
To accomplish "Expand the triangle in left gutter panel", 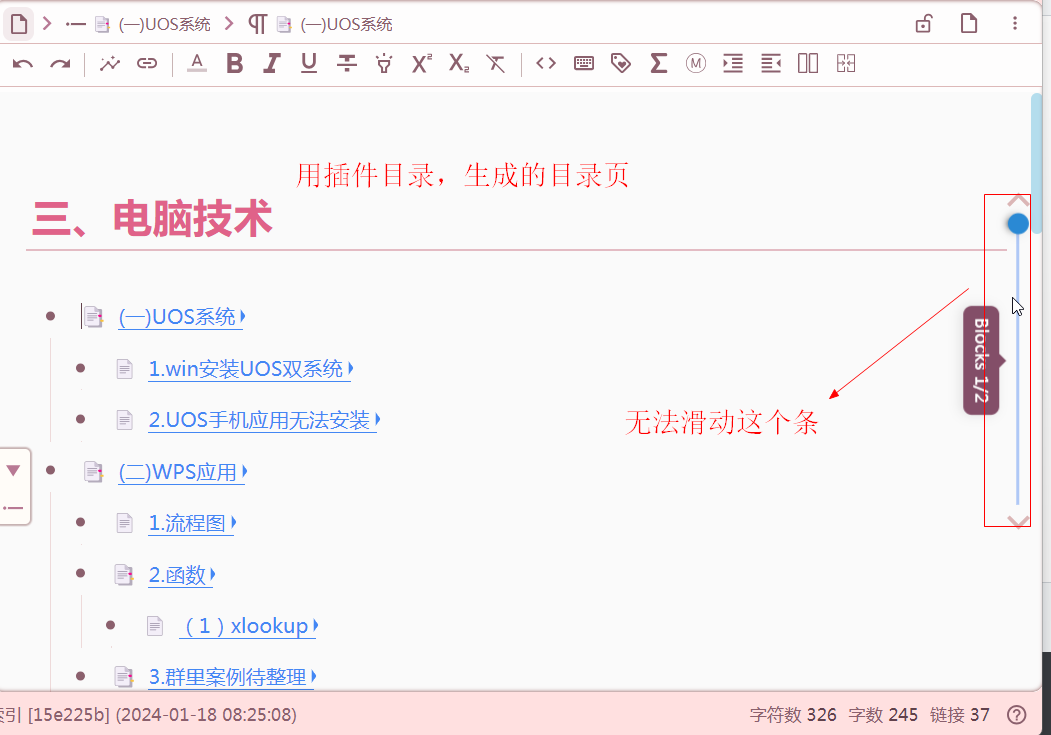I will 13,470.
